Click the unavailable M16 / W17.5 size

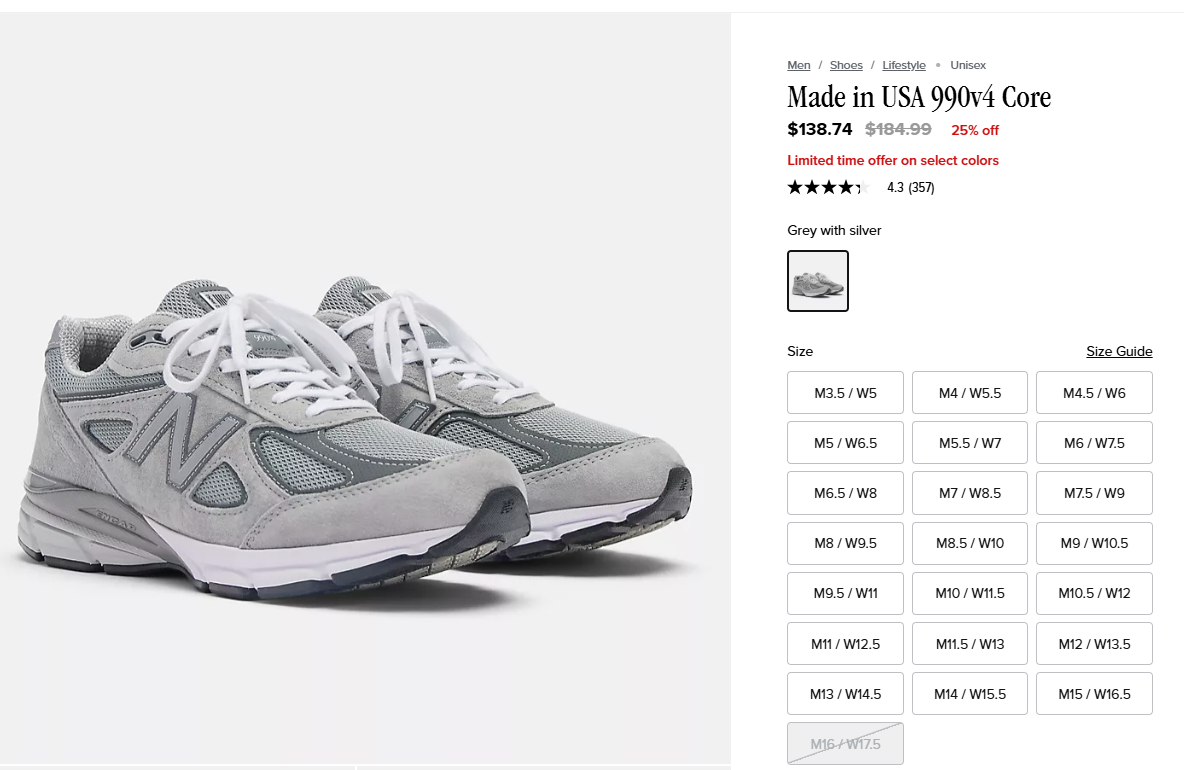[845, 744]
